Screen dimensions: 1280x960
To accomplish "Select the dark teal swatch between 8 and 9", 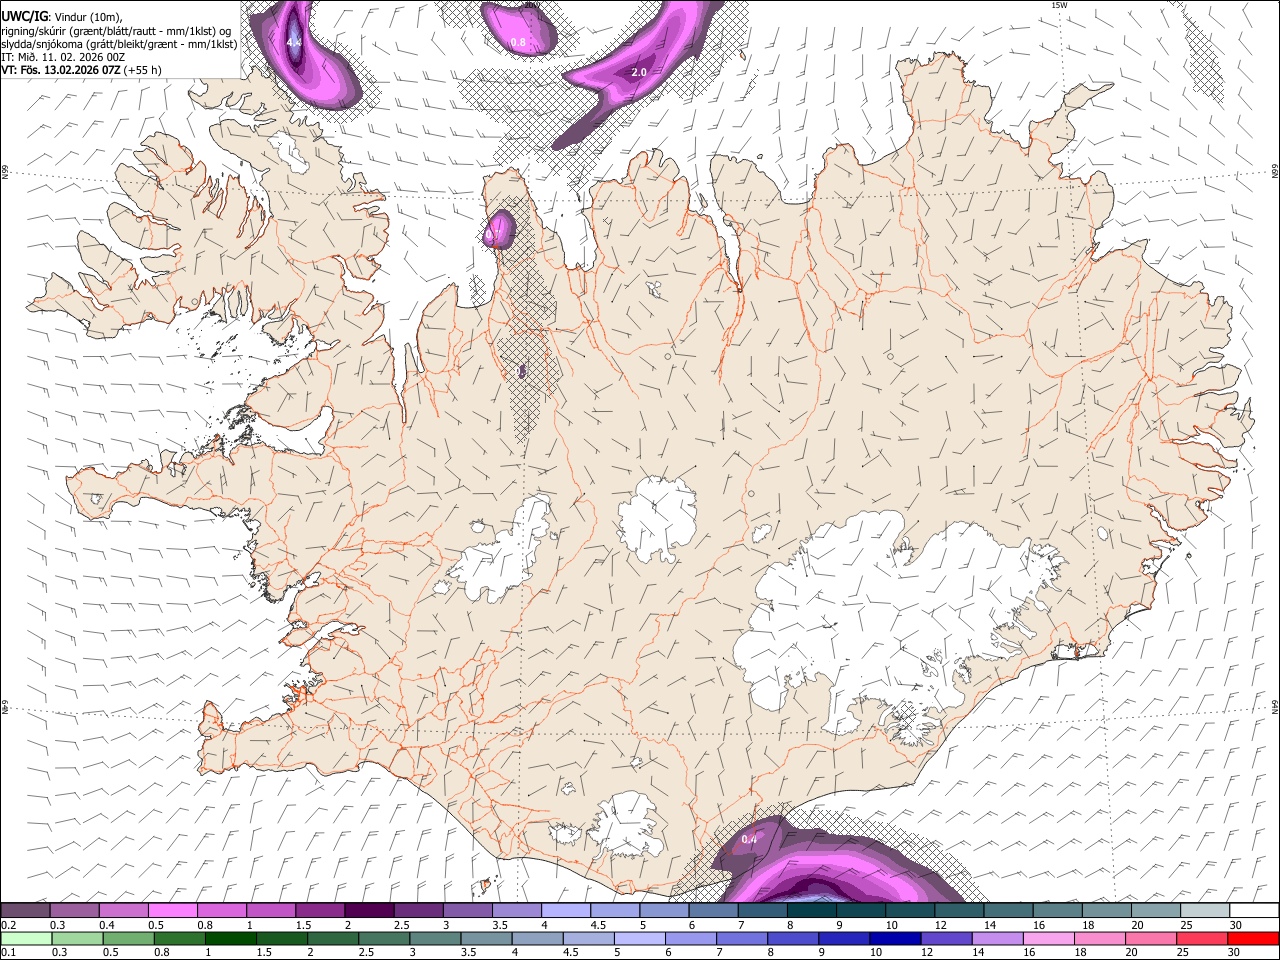I will 811,911.
